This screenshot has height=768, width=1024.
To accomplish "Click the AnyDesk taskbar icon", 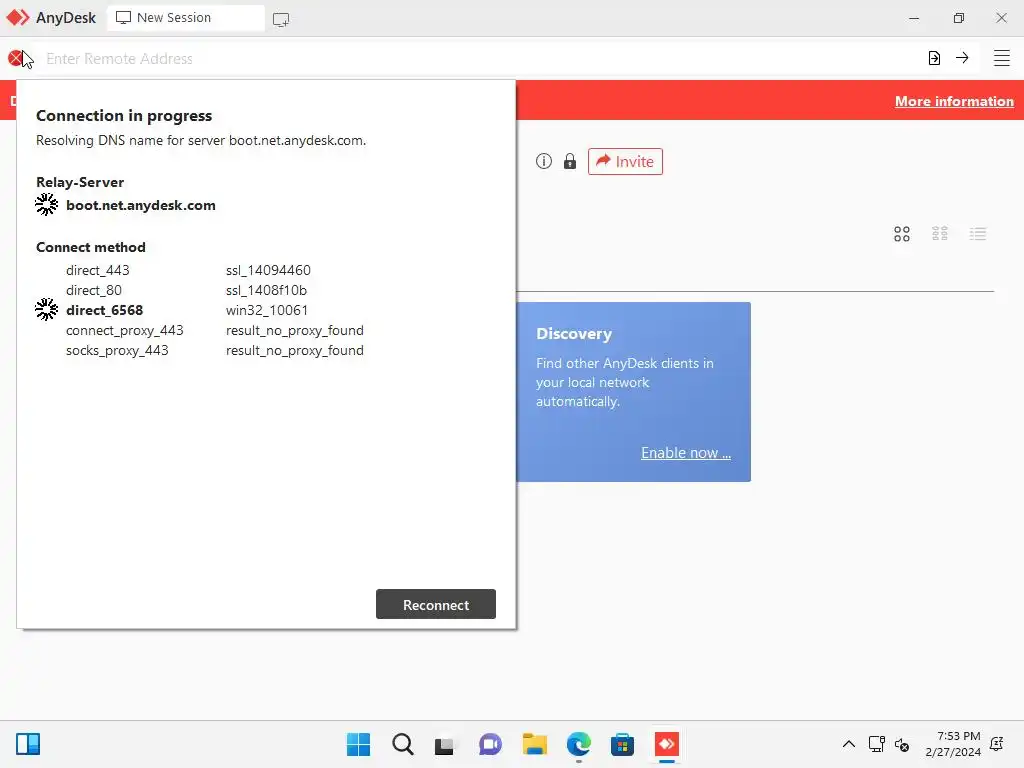I will [667, 744].
